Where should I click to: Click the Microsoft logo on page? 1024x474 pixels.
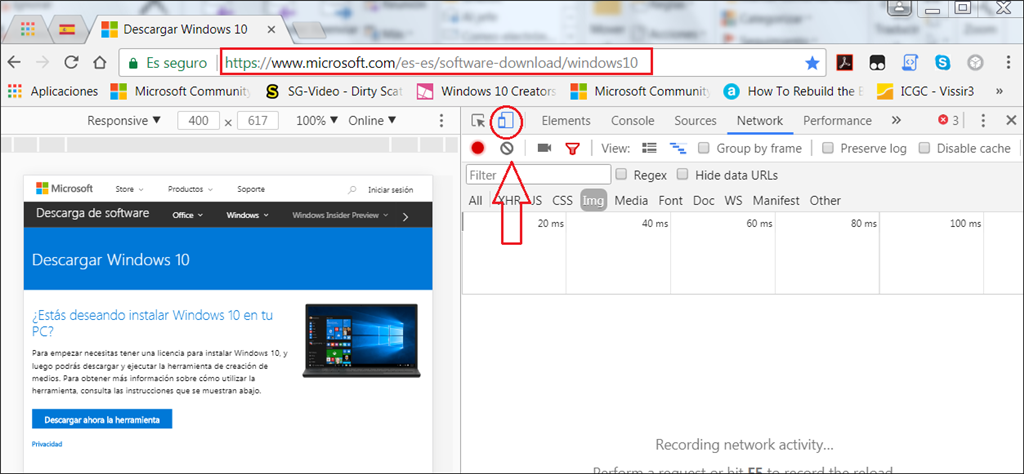pos(64,189)
